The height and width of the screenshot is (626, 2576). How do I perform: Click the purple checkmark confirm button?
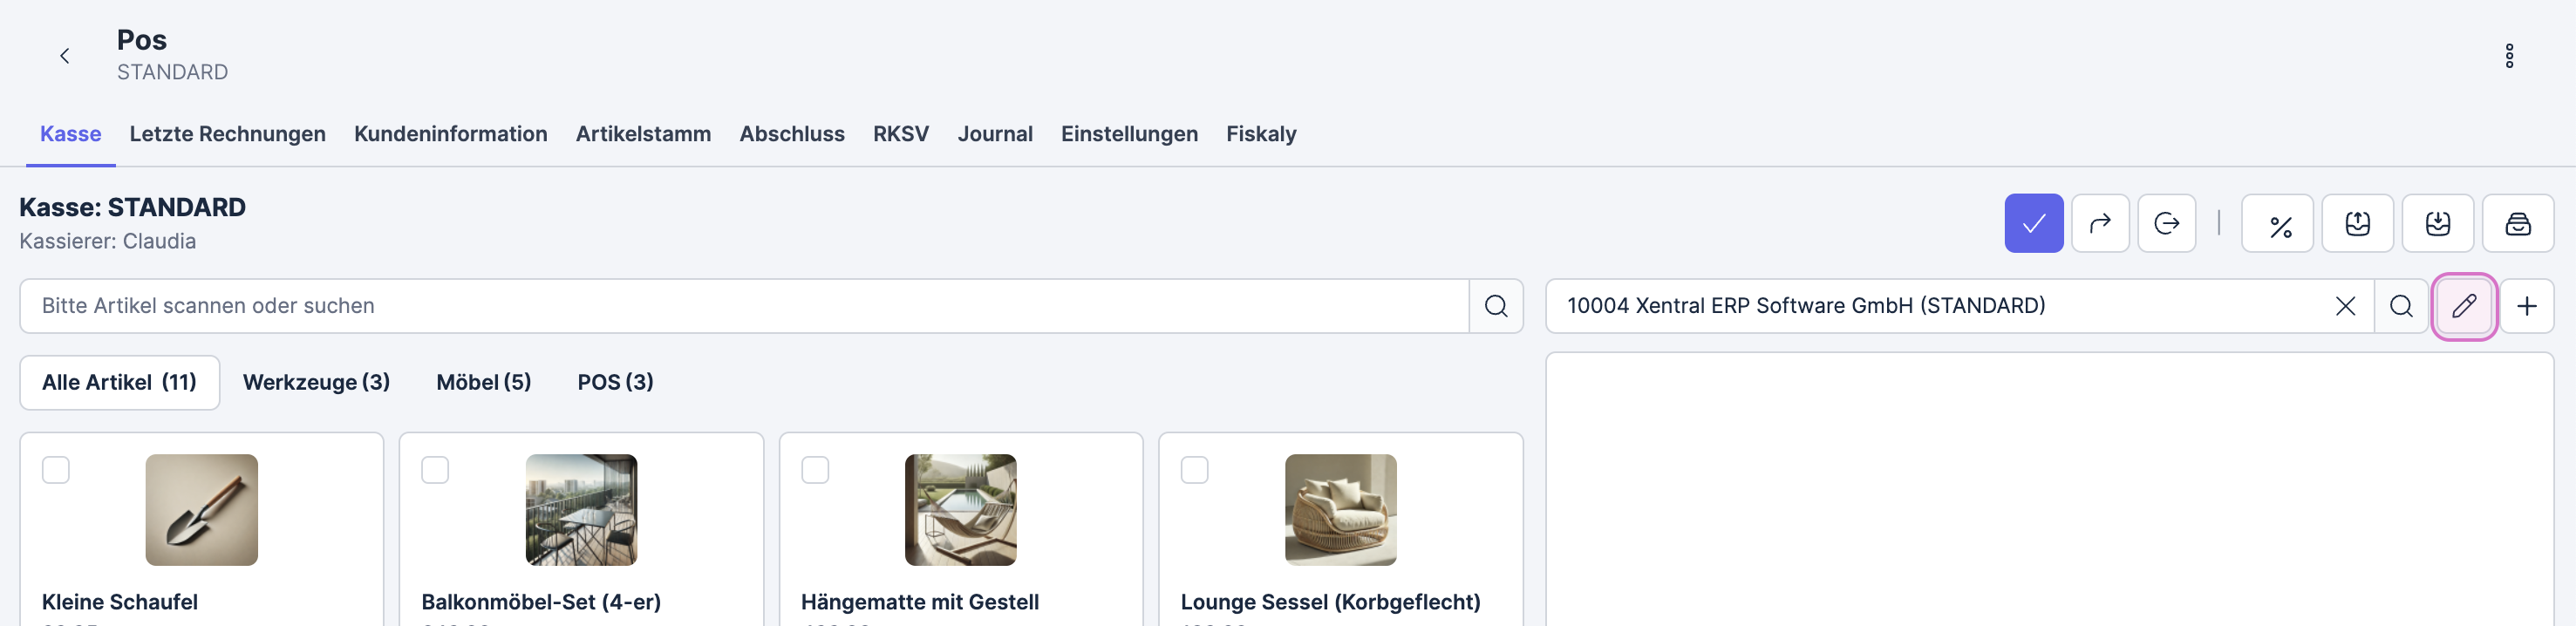[x=2033, y=223]
